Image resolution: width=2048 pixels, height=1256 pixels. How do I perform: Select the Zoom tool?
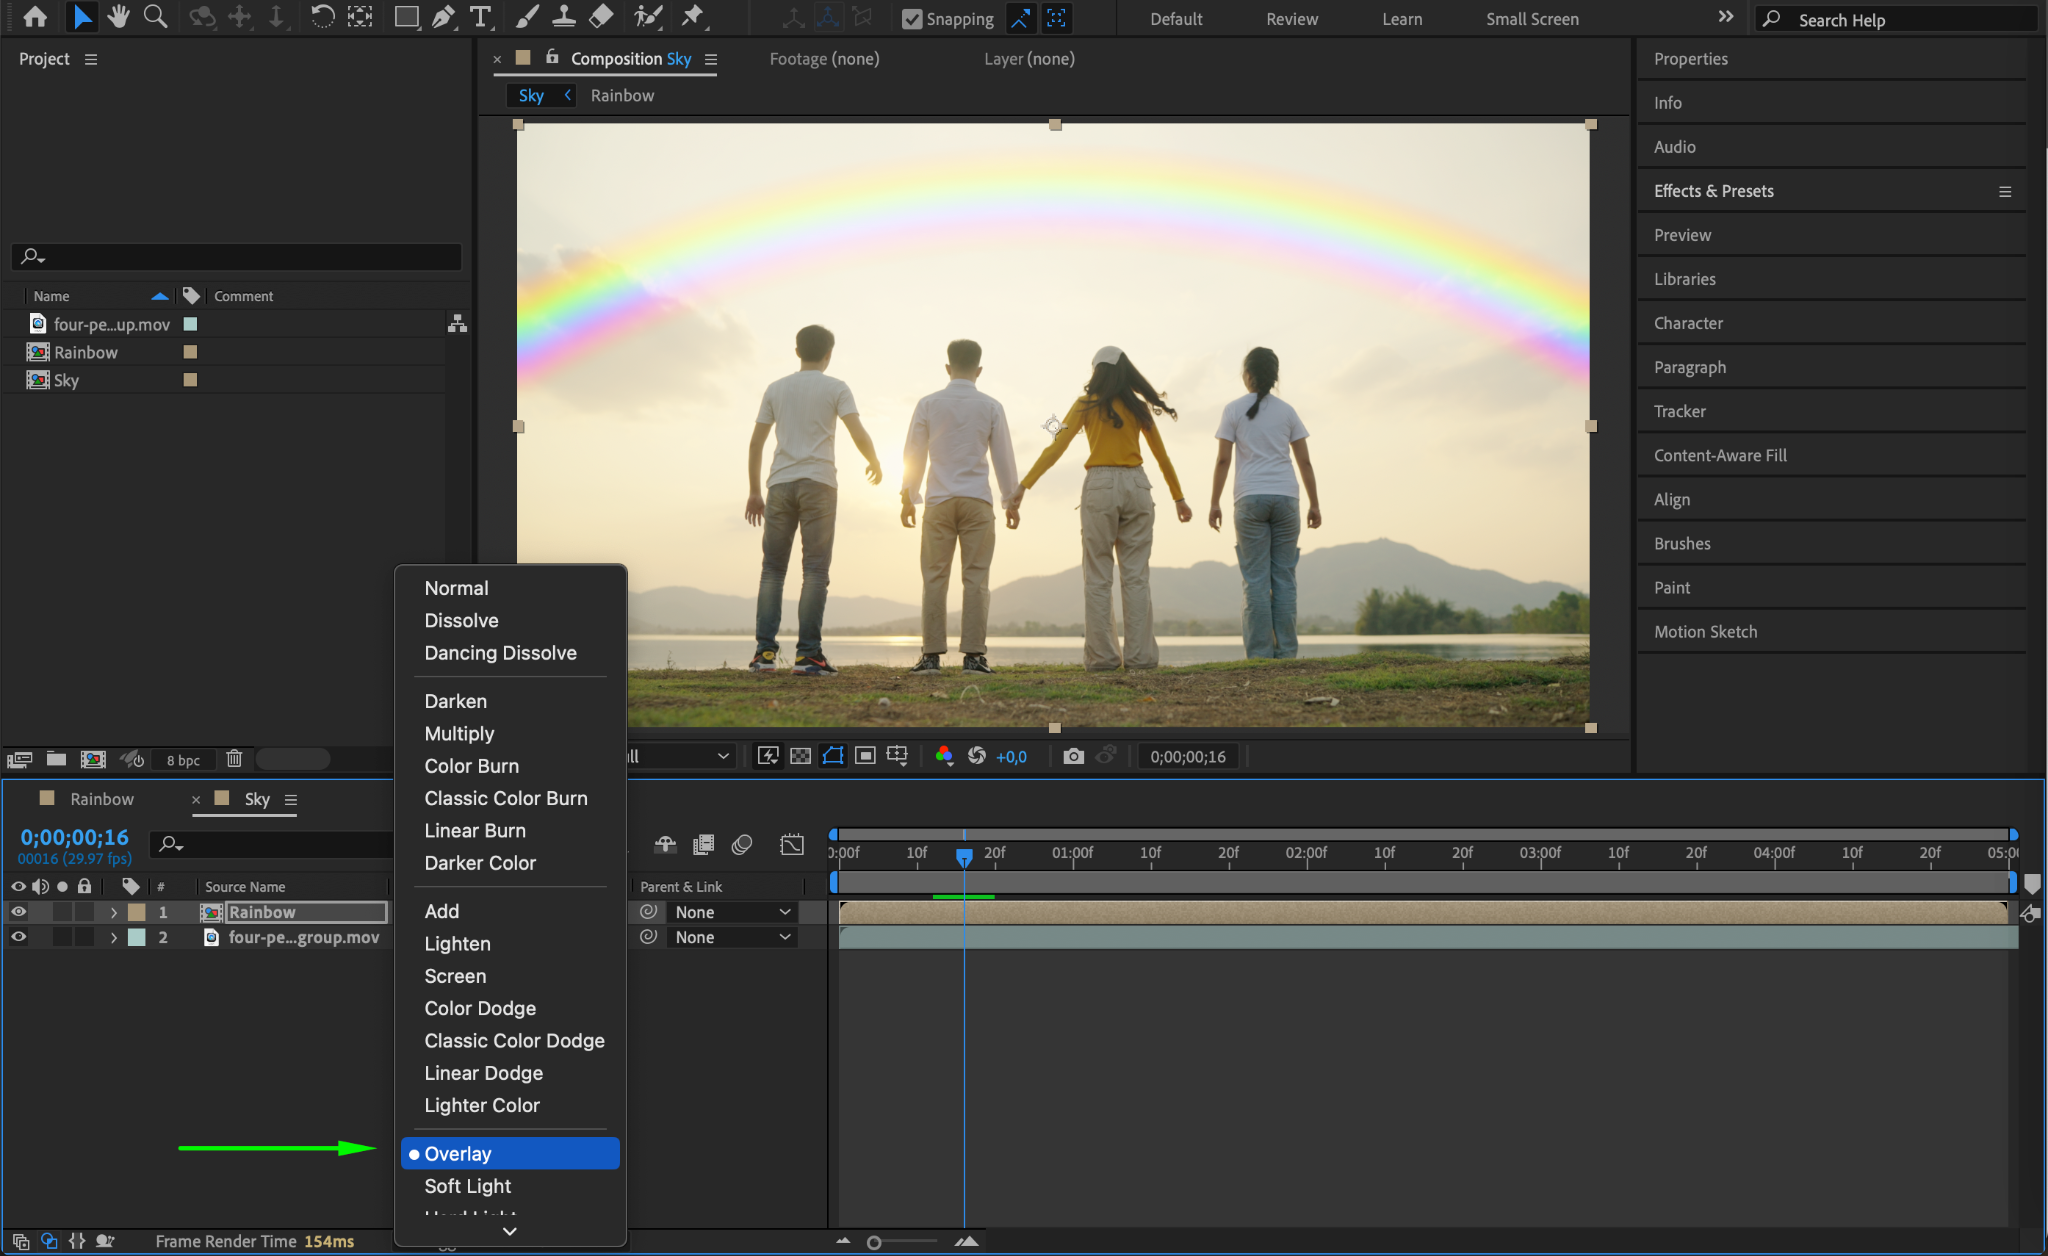(x=155, y=17)
